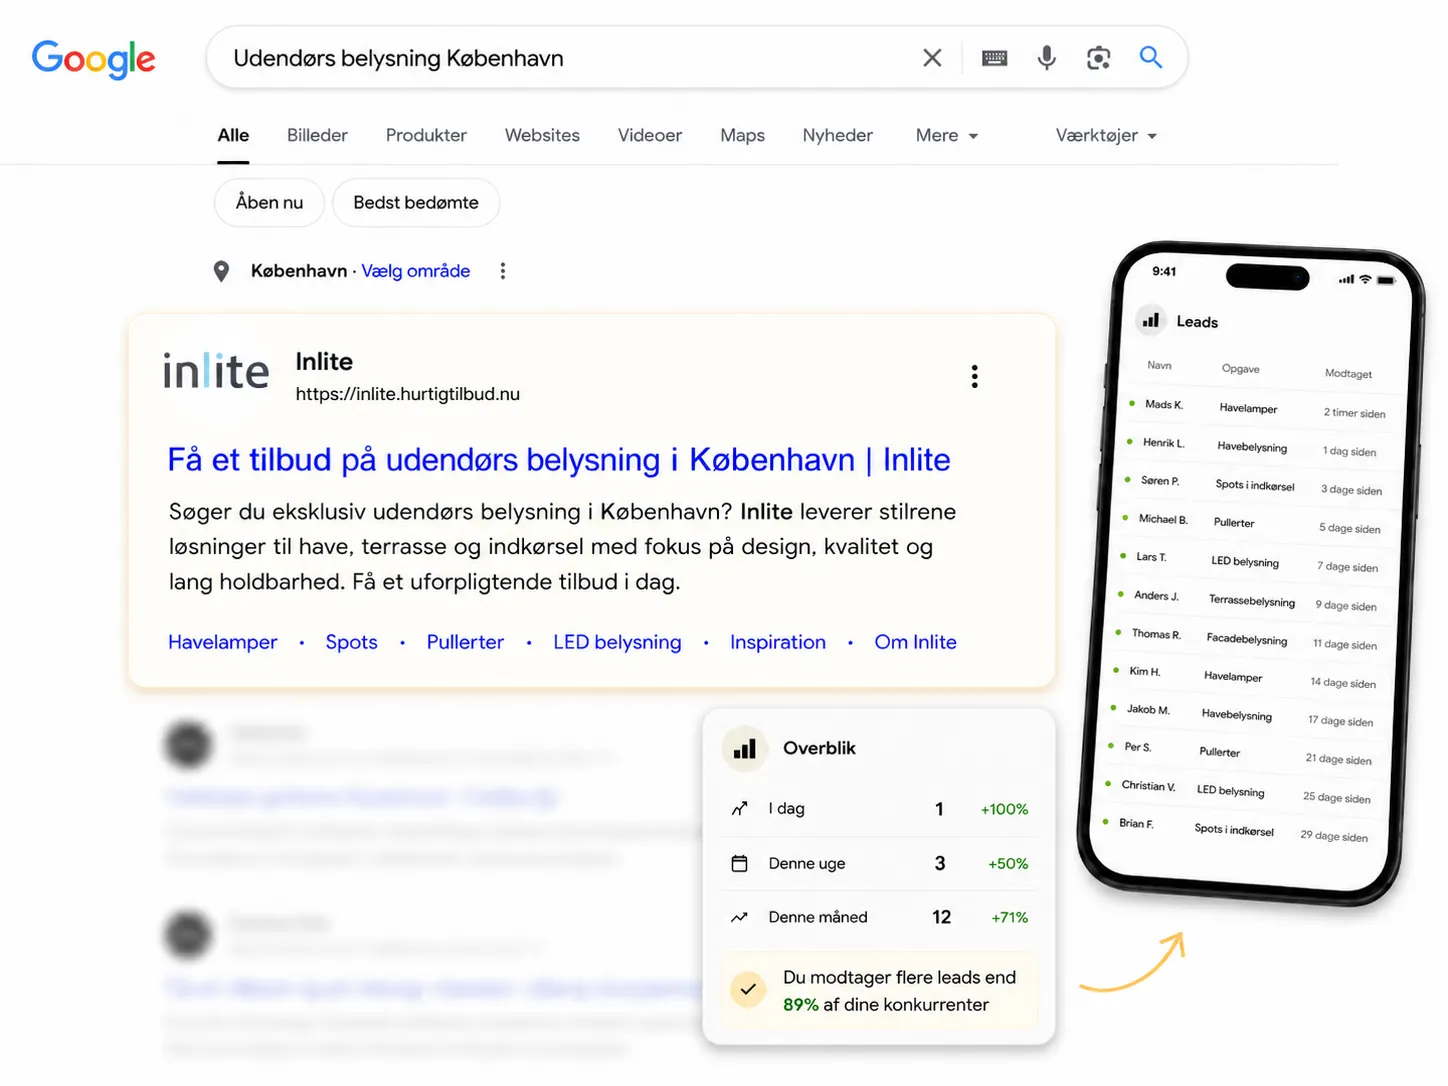The width and height of the screenshot is (1448, 1086).
Task: Open location options three-dot menu
Action: [x=503, y=271]
